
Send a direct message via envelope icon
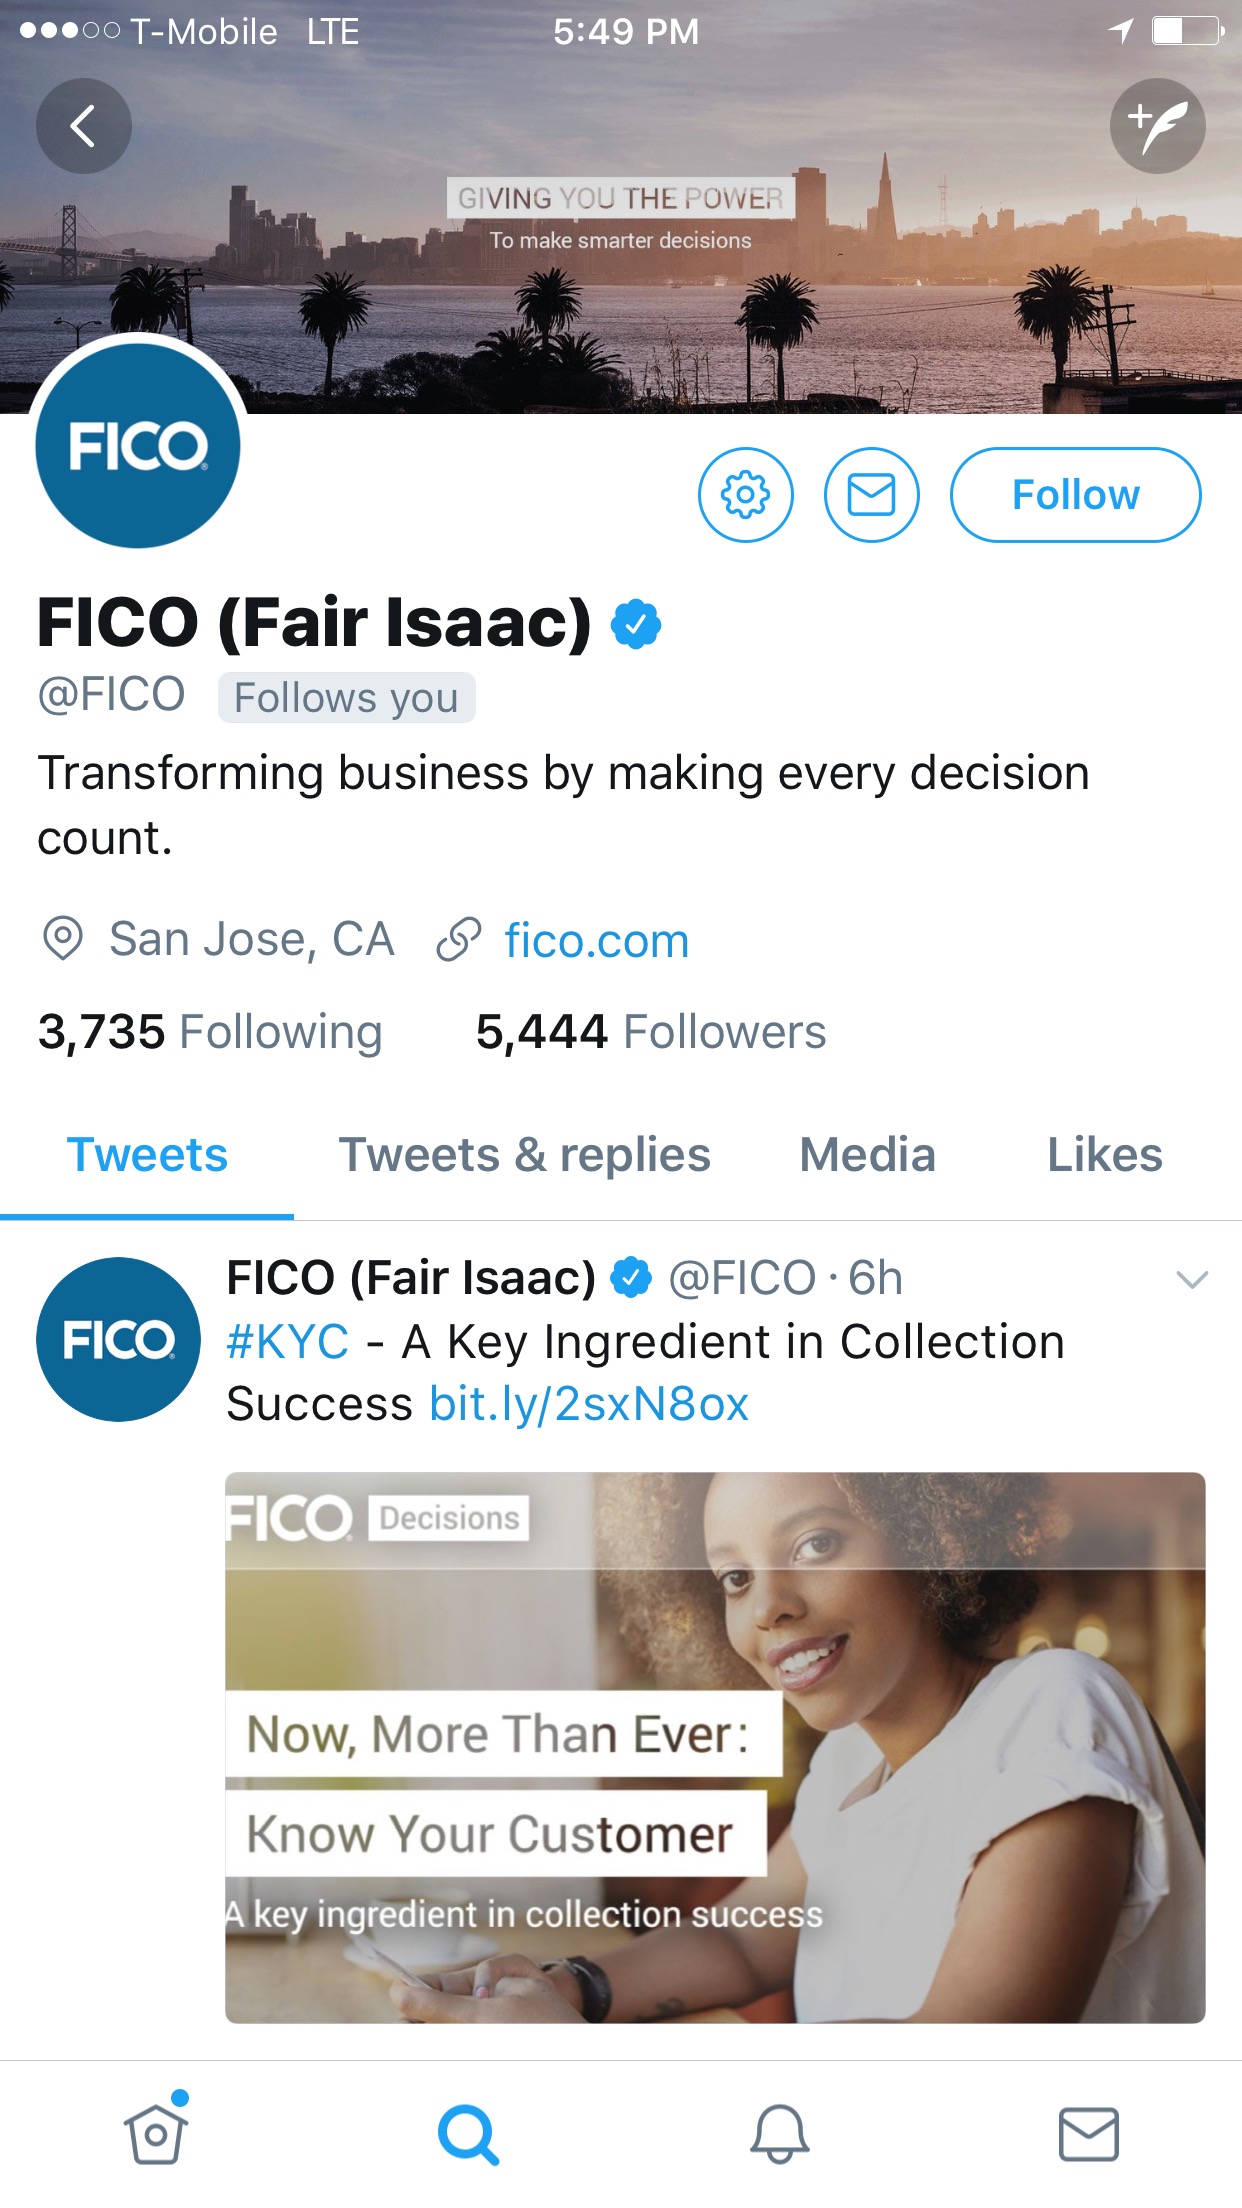click(871, 495)
